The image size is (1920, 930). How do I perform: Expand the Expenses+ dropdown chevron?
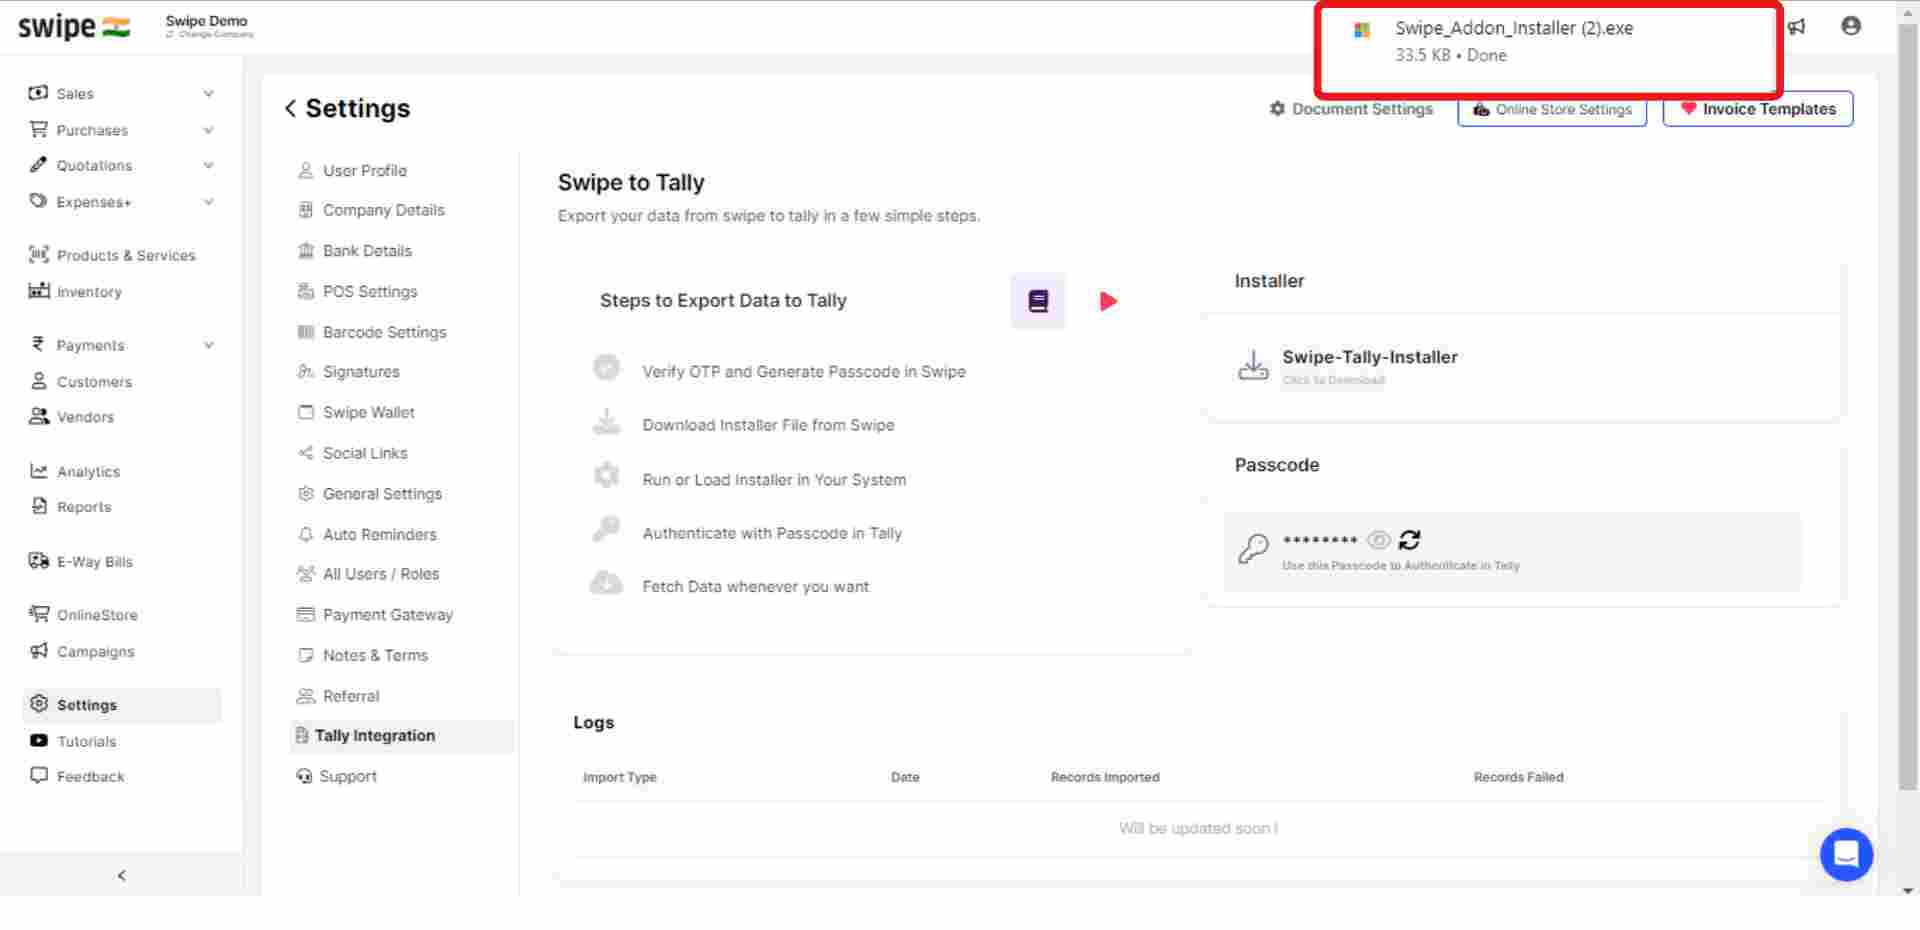coord(208,201)
